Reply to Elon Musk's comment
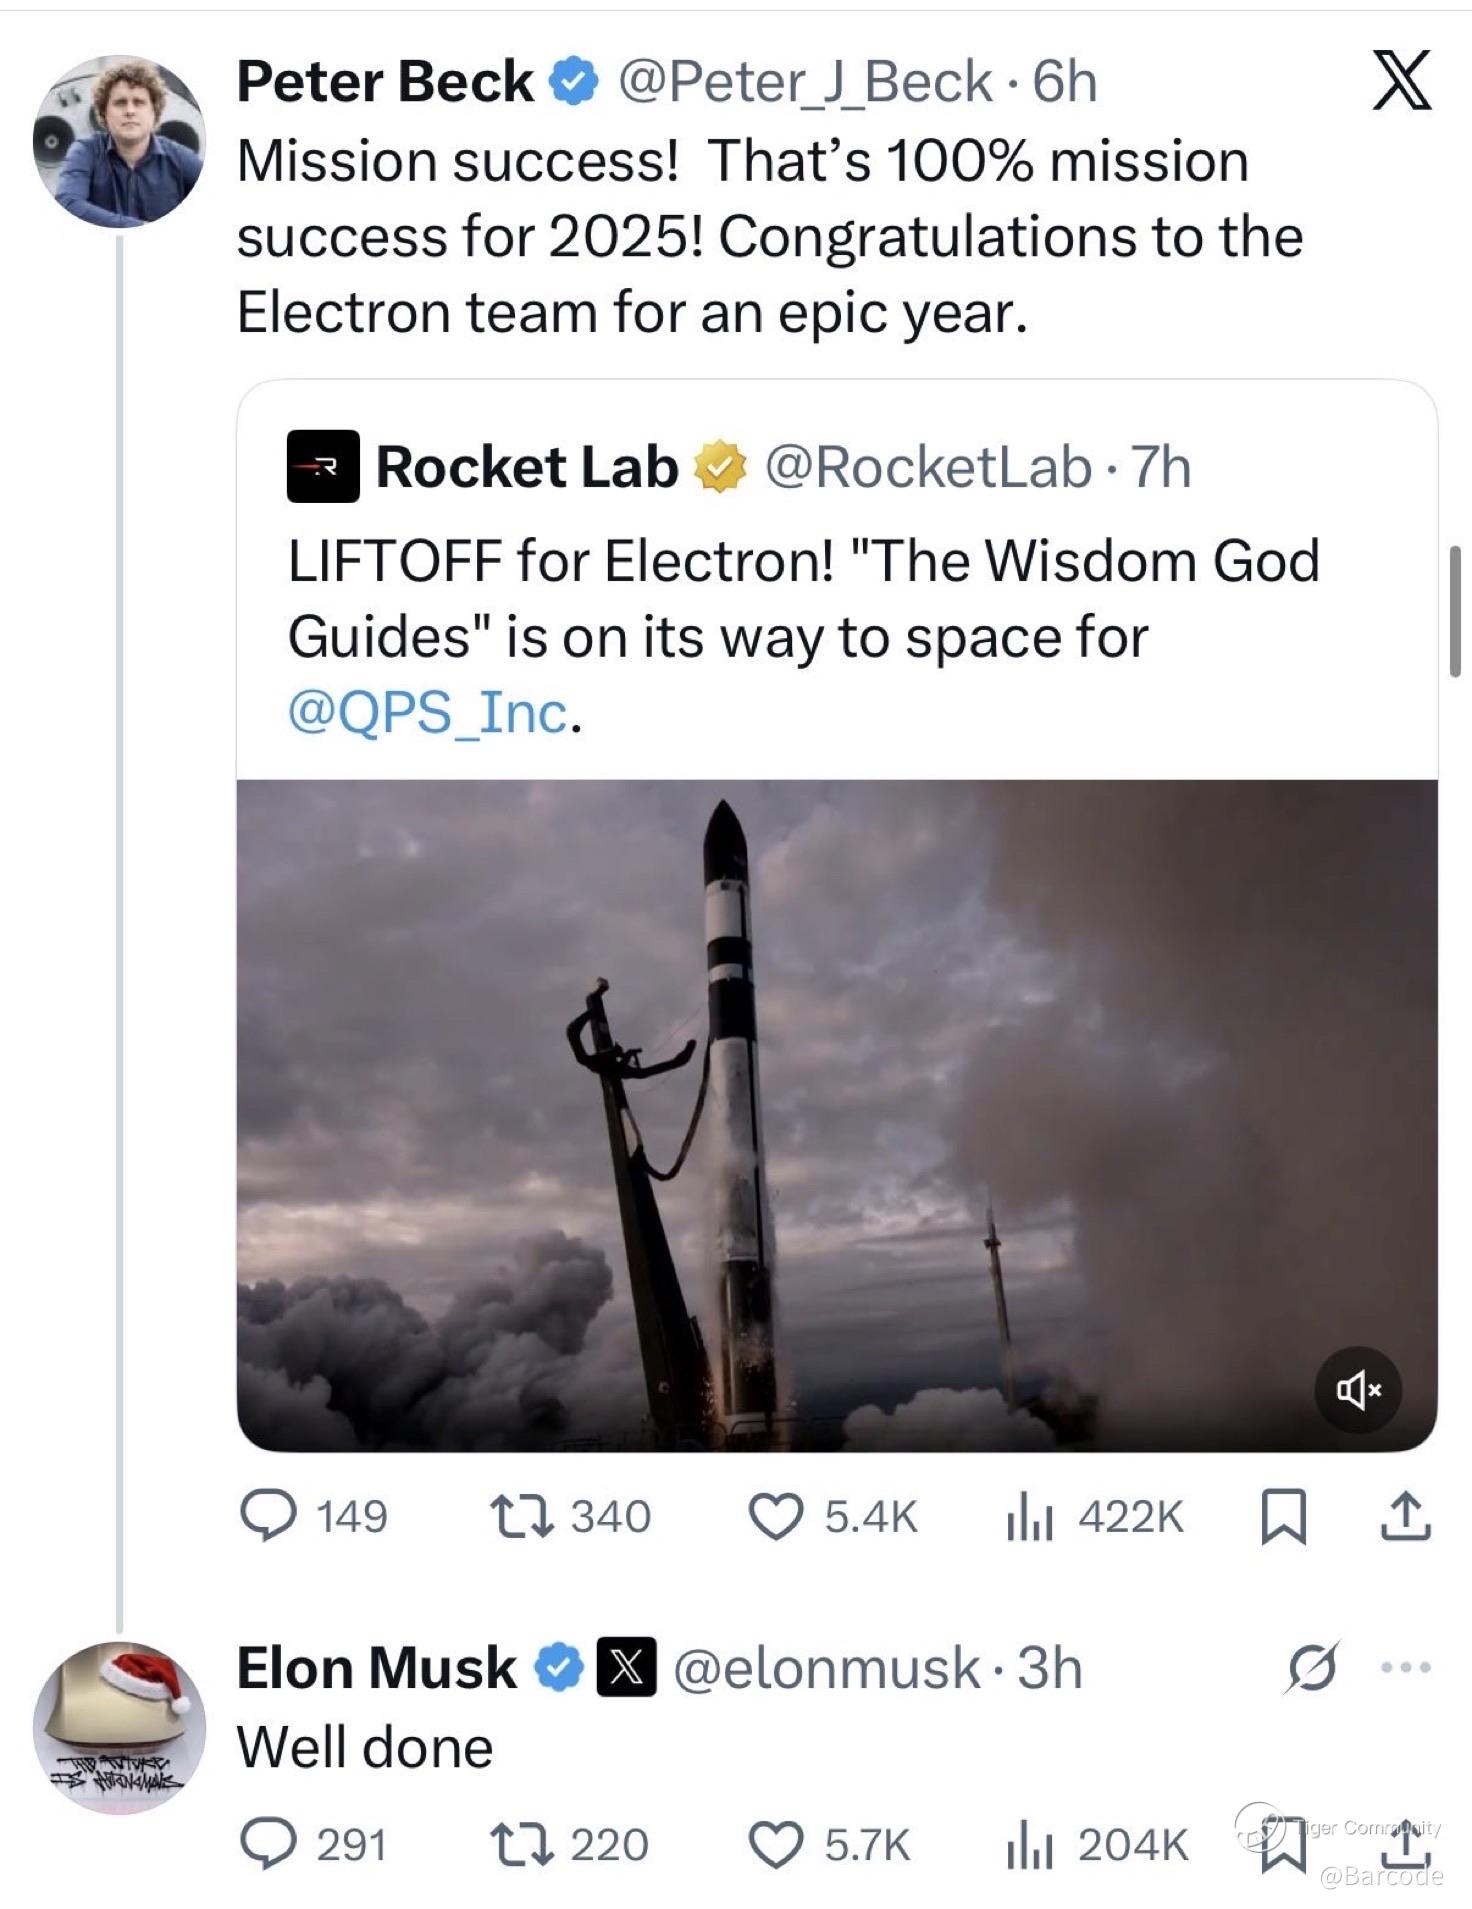The image size is (1472, 1909). [x=268, y=1843]
